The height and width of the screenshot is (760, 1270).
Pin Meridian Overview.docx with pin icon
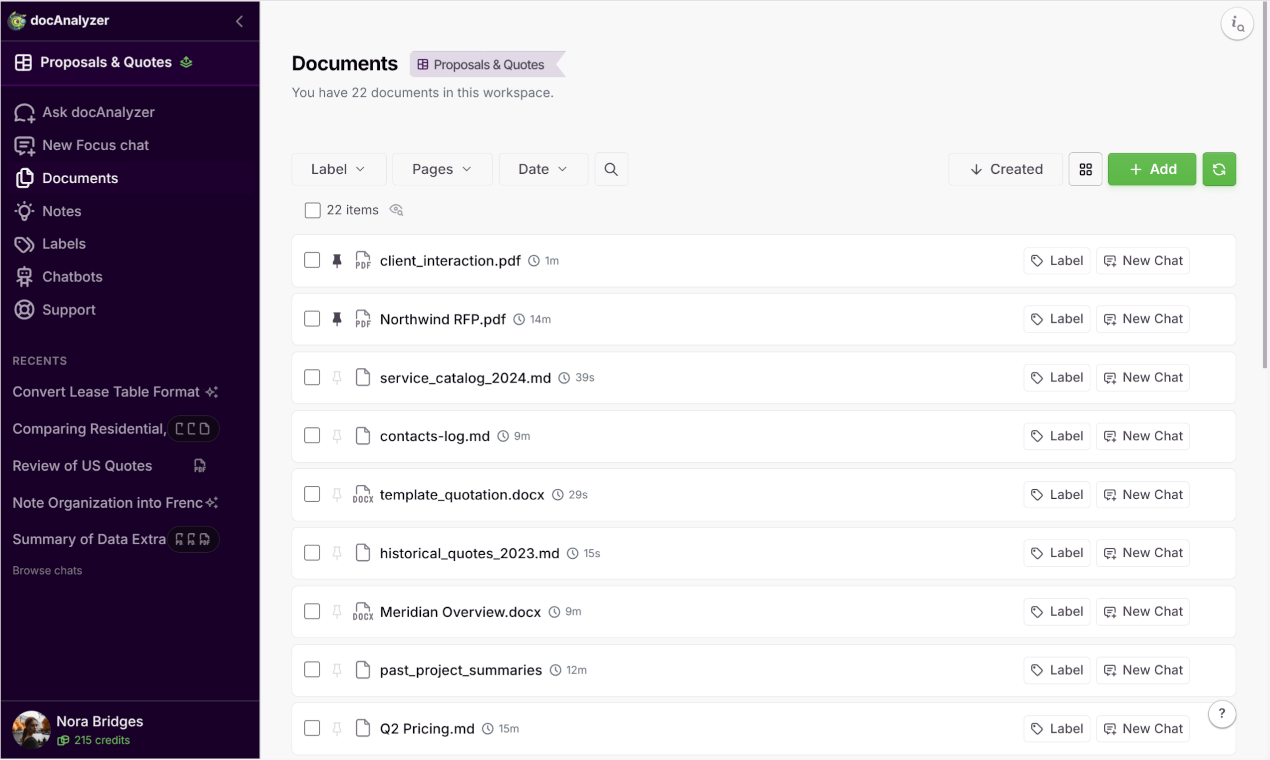tap(337, 612)
